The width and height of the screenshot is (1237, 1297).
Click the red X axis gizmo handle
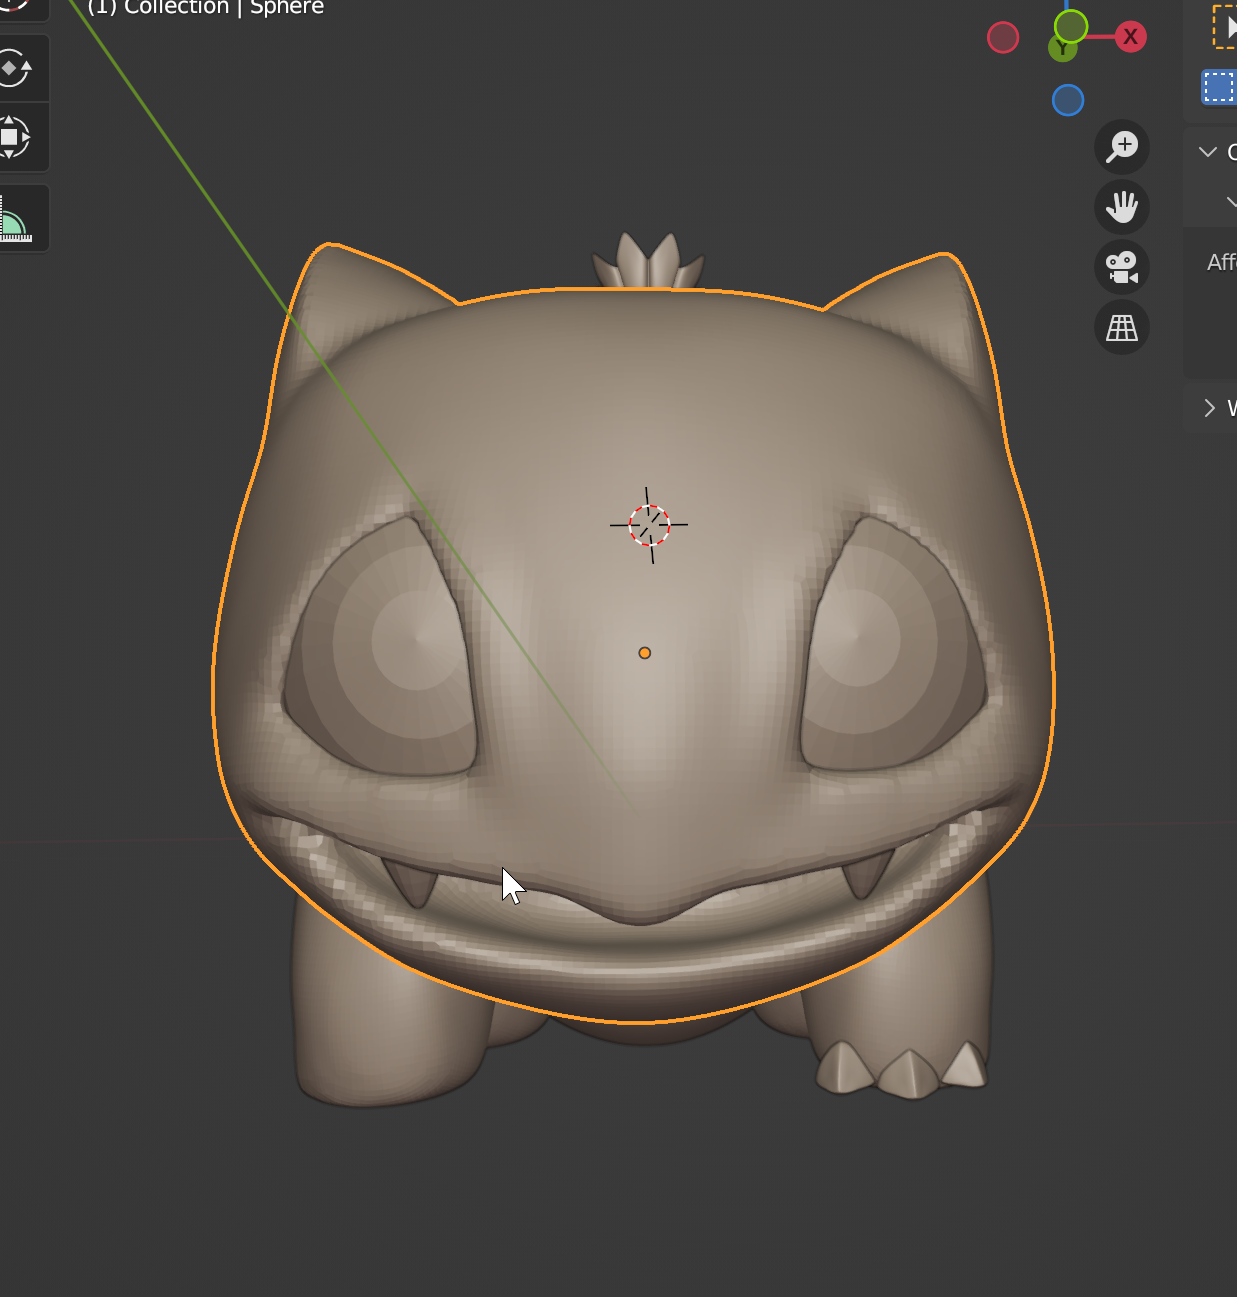pos(1130,37)
